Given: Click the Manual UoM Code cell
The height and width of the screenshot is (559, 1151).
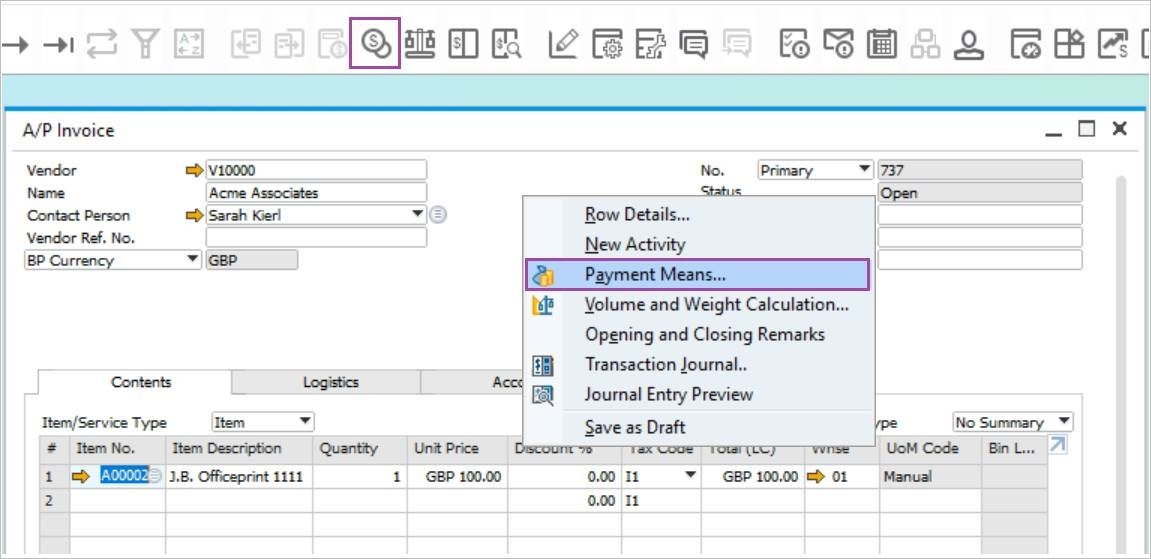Looking at the screenshot, I should click(x=929, y=477).
